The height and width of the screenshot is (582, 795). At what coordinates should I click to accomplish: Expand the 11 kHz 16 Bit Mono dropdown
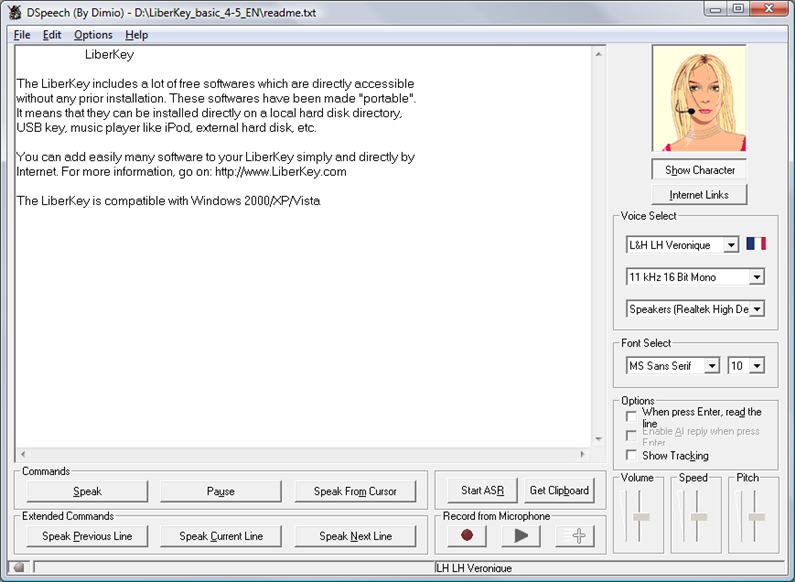pyautogui.click(x=757, y=277)
